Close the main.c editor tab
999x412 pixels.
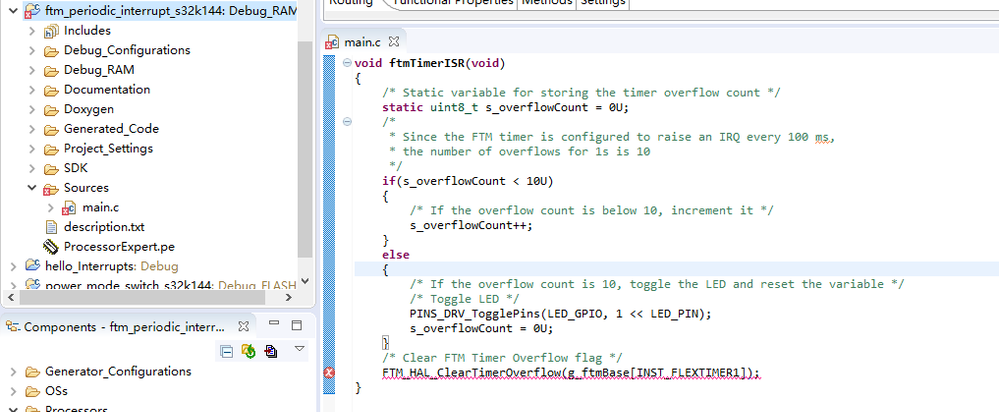click(x=394, y=42)
